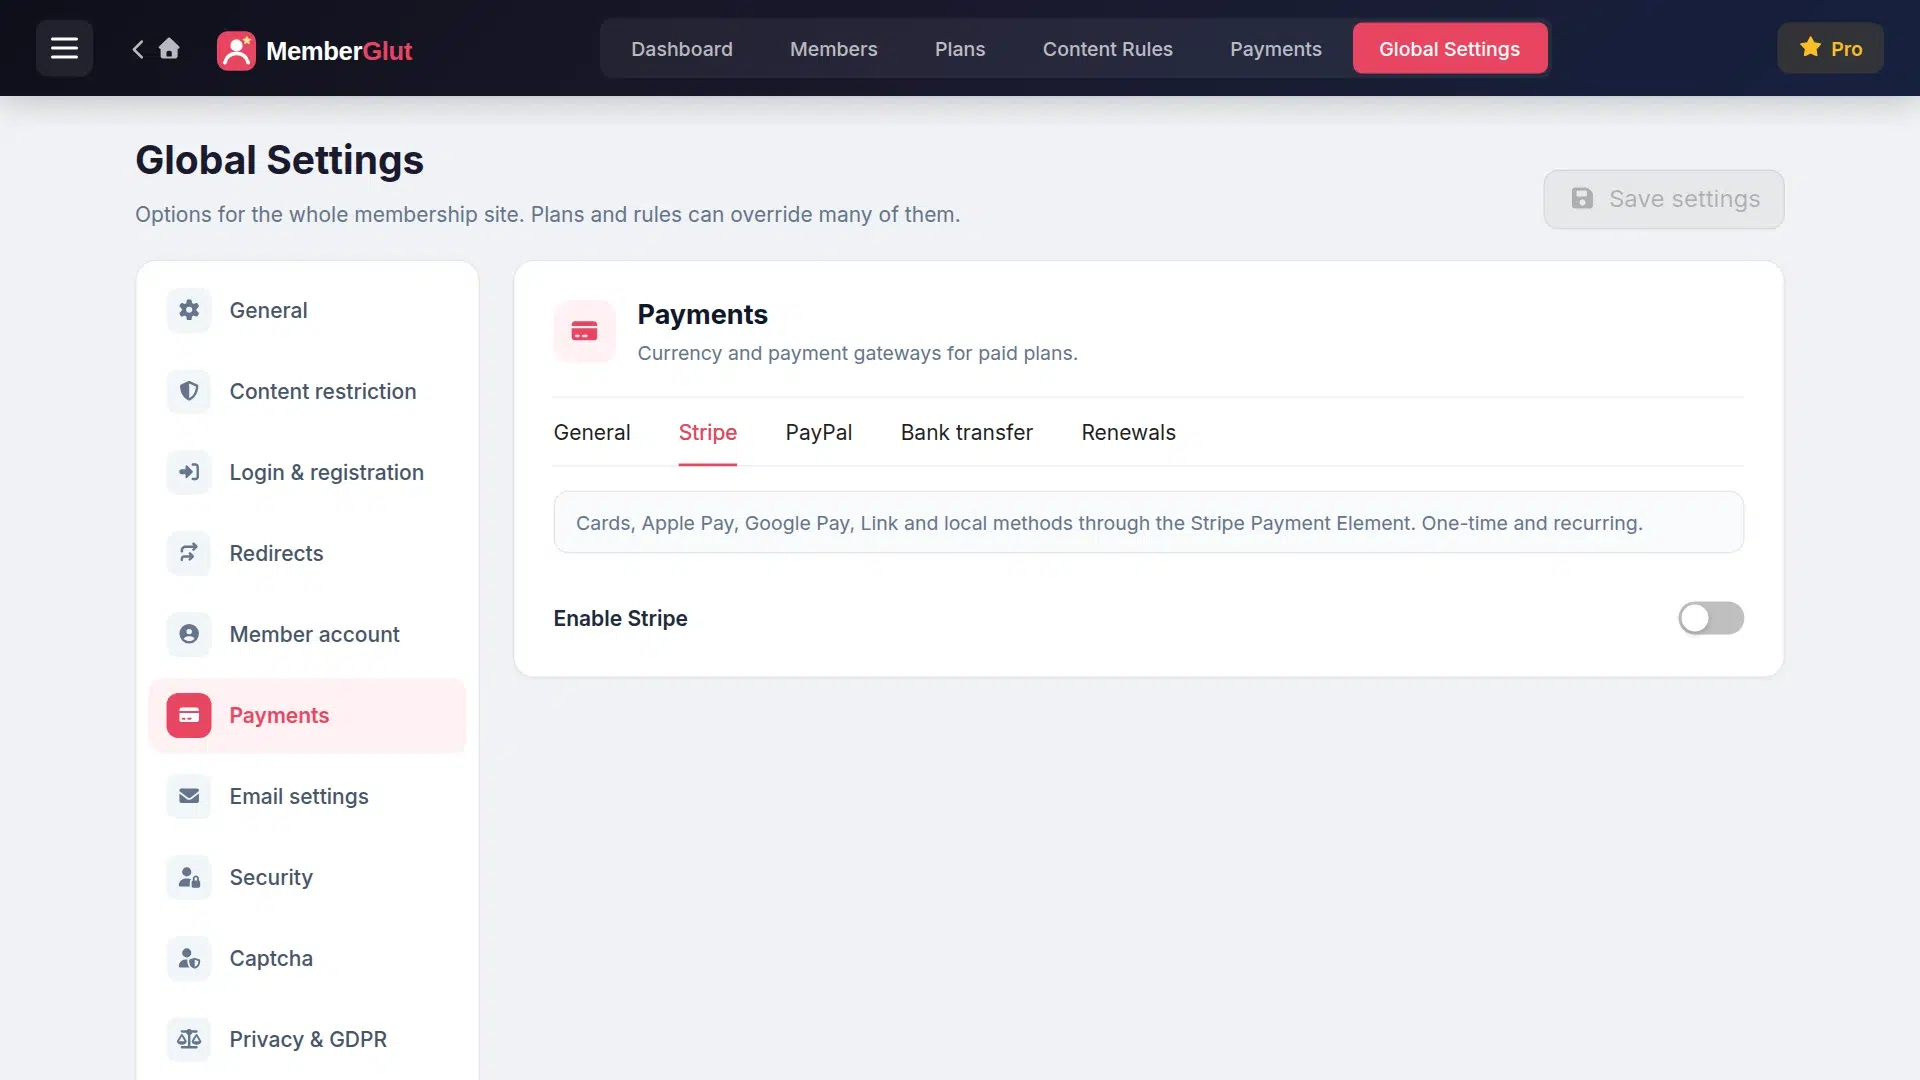1920x1080 pixels.
Task: Open Email settings label in sidebar
Action: click(299, 796)
